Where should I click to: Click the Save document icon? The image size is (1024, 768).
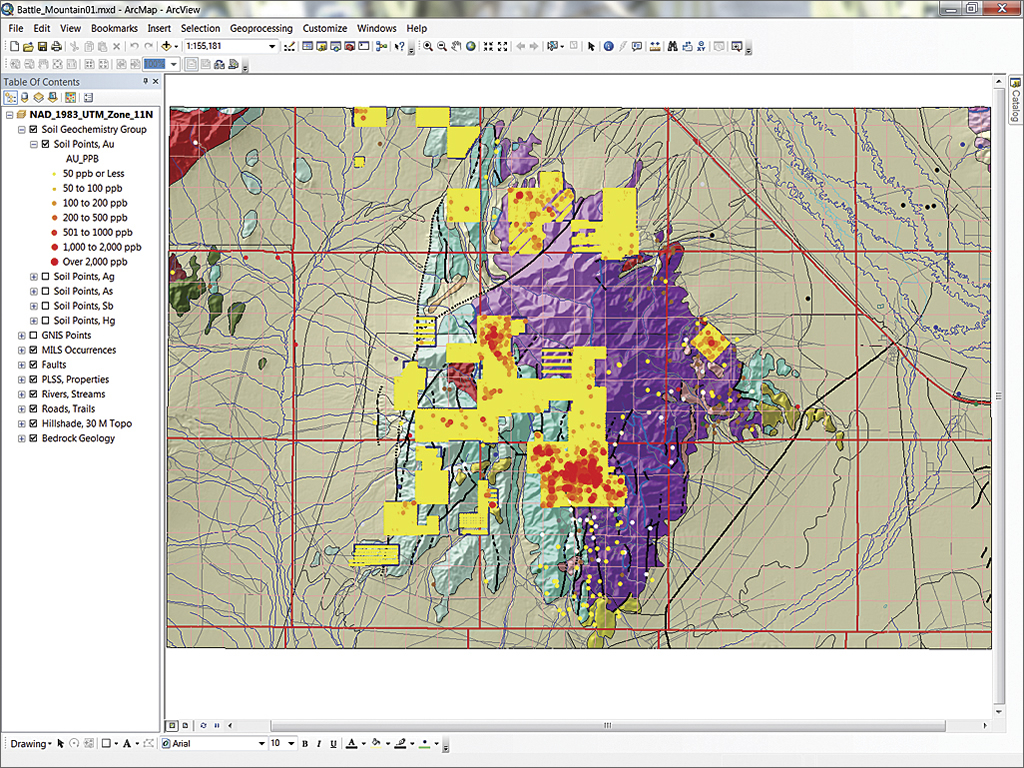click(x=43, y=47)
